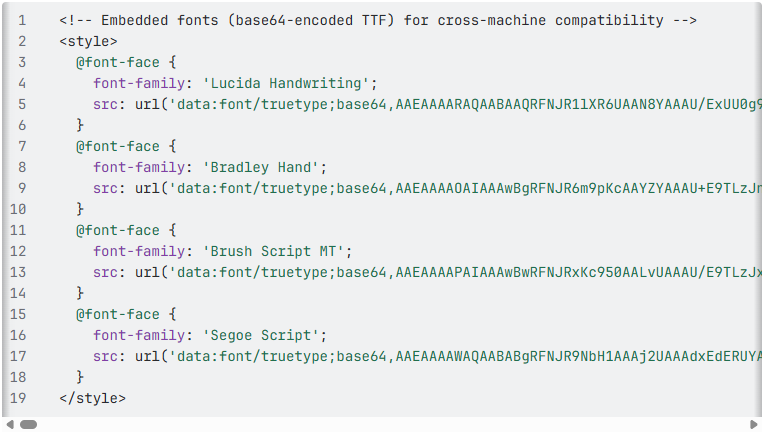
Task: Click the Embedded fonts HTML comment
Action: pyautogui.click(x=378, y=20)
